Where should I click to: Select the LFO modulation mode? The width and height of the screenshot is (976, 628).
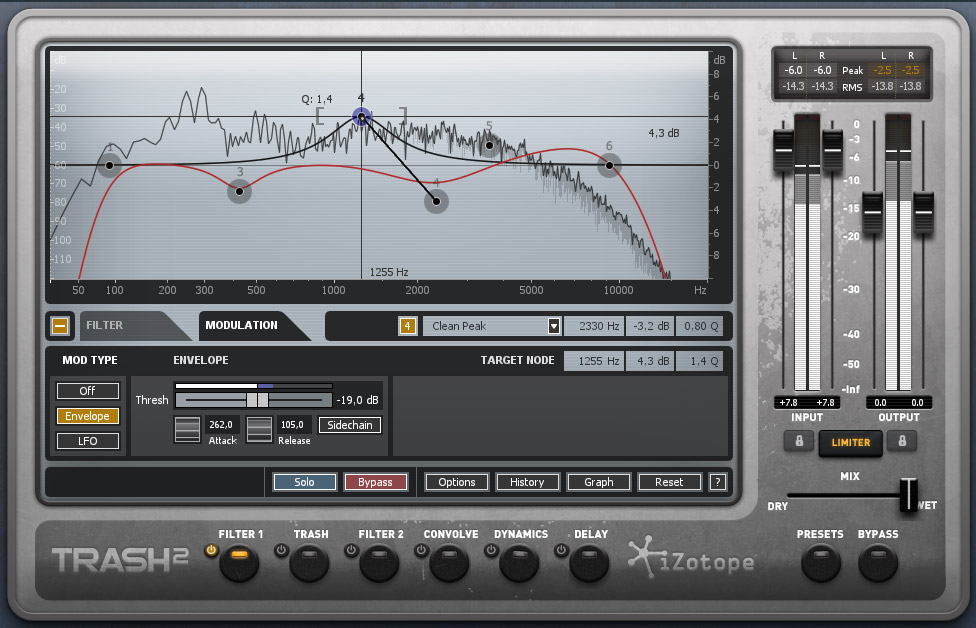[x=87, y=440]
